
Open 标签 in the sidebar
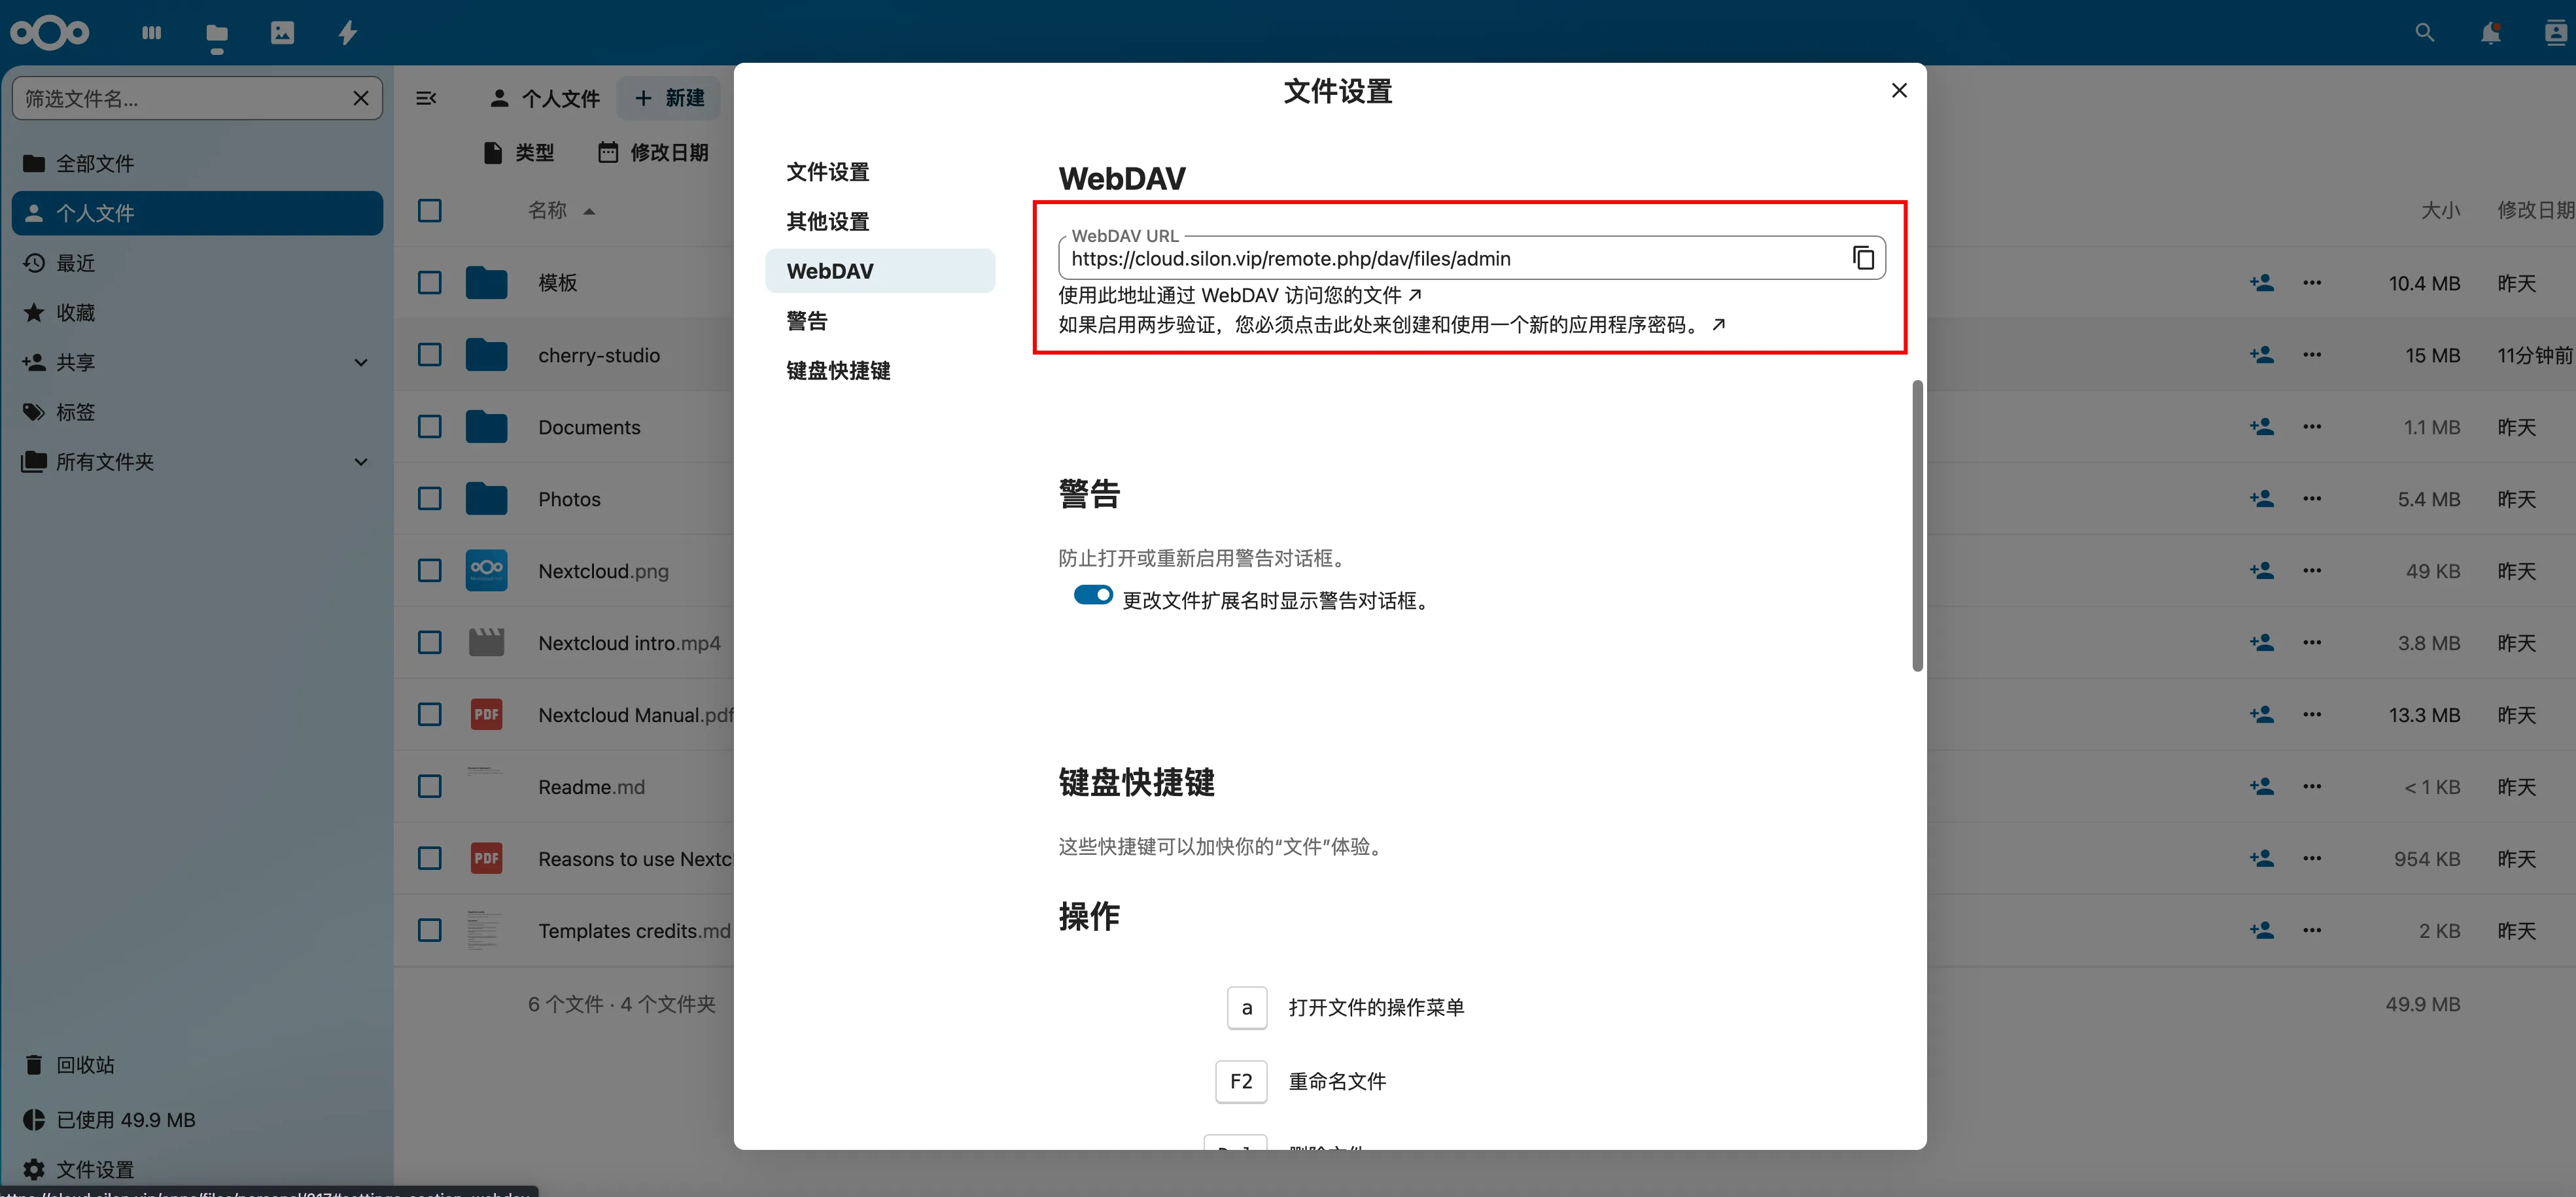pos(197,412)
